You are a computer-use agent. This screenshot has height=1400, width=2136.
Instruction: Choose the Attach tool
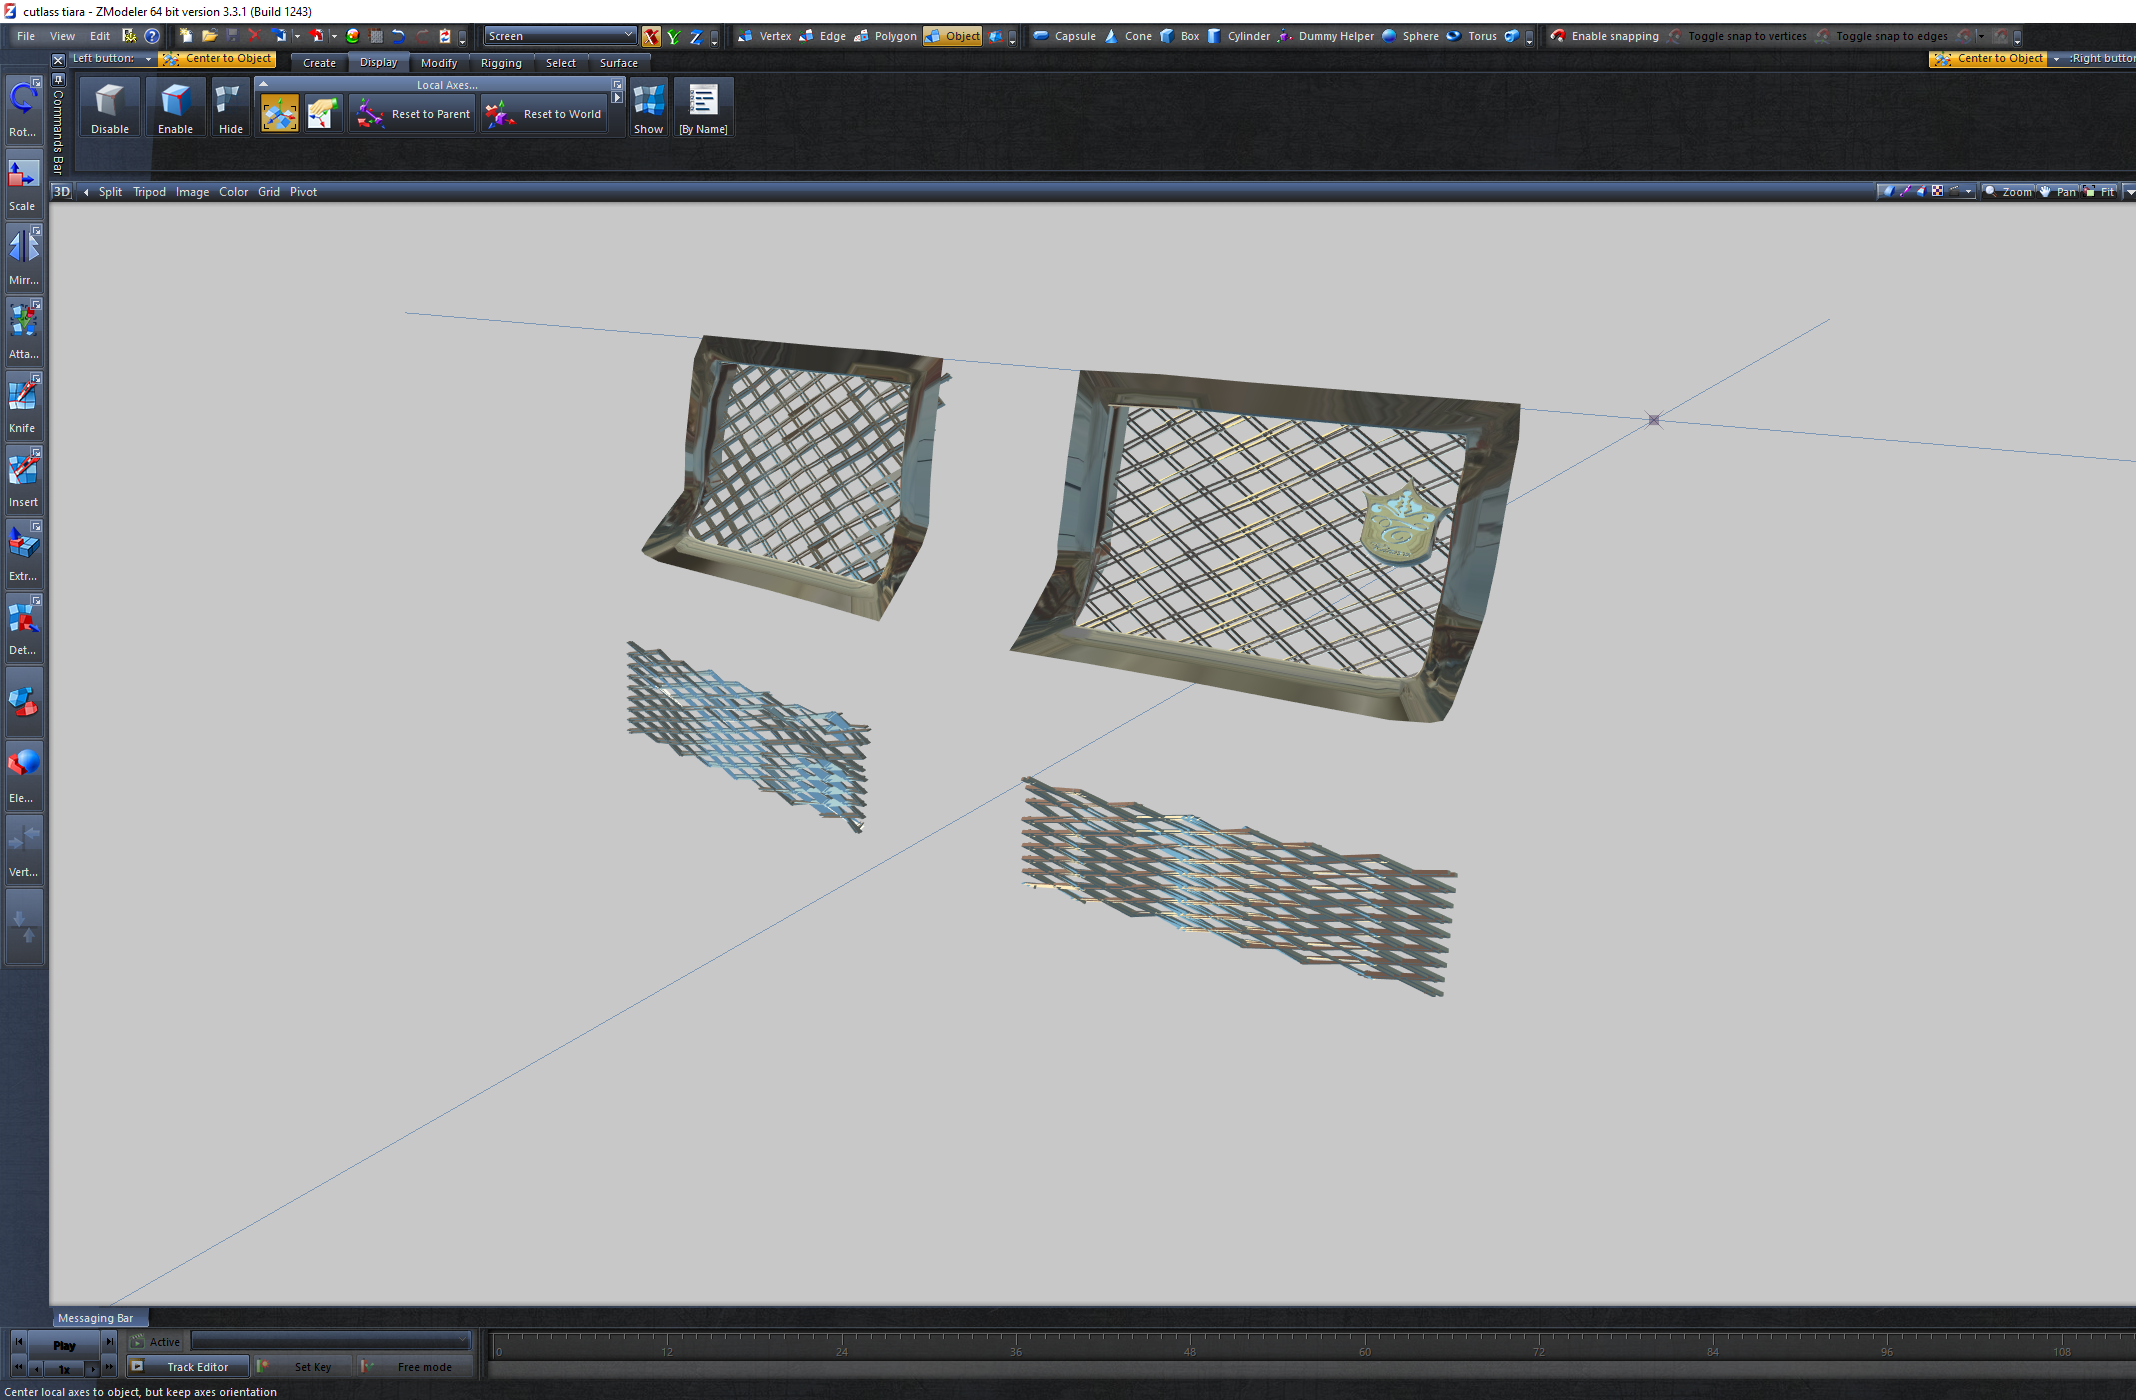(x=24, y=331)
